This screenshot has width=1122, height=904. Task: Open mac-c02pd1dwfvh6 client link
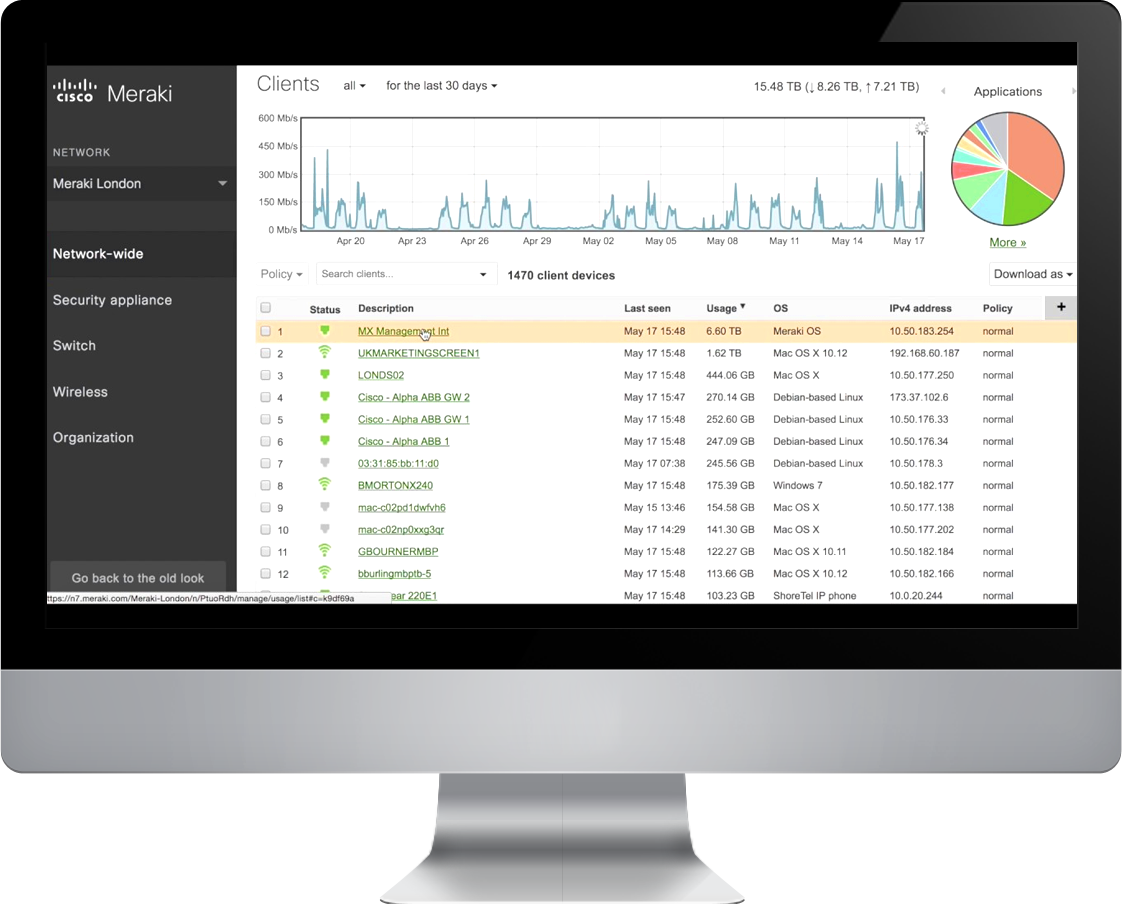click(401, 507)
